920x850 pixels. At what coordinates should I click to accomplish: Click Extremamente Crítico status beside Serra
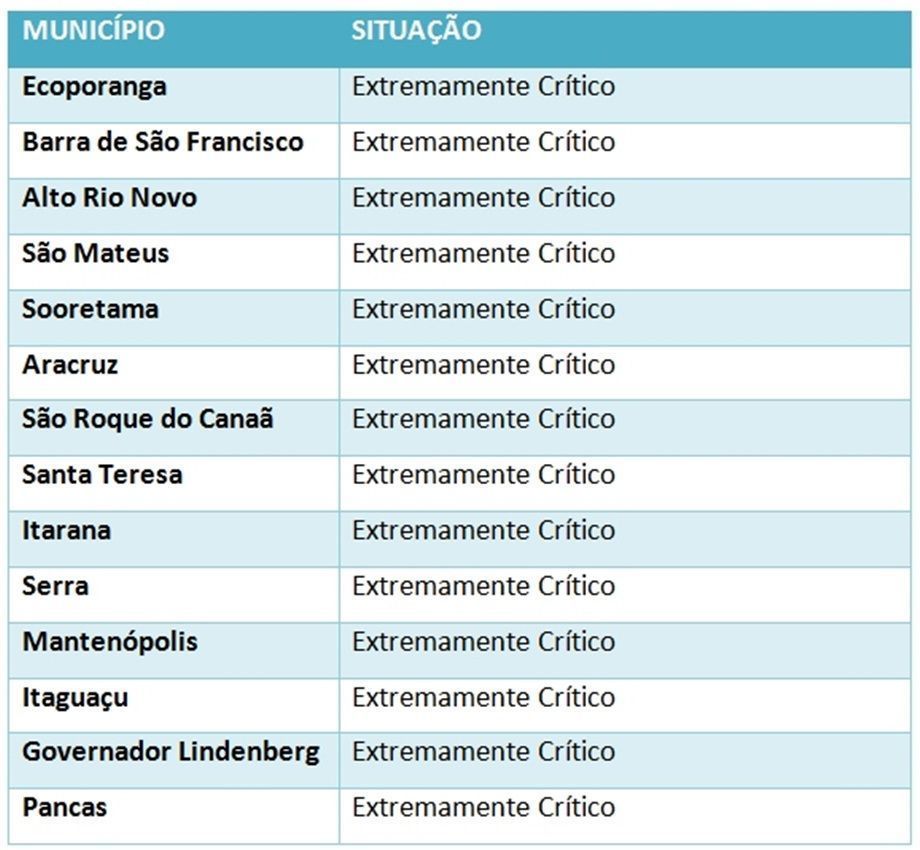[x=483, y=586]
